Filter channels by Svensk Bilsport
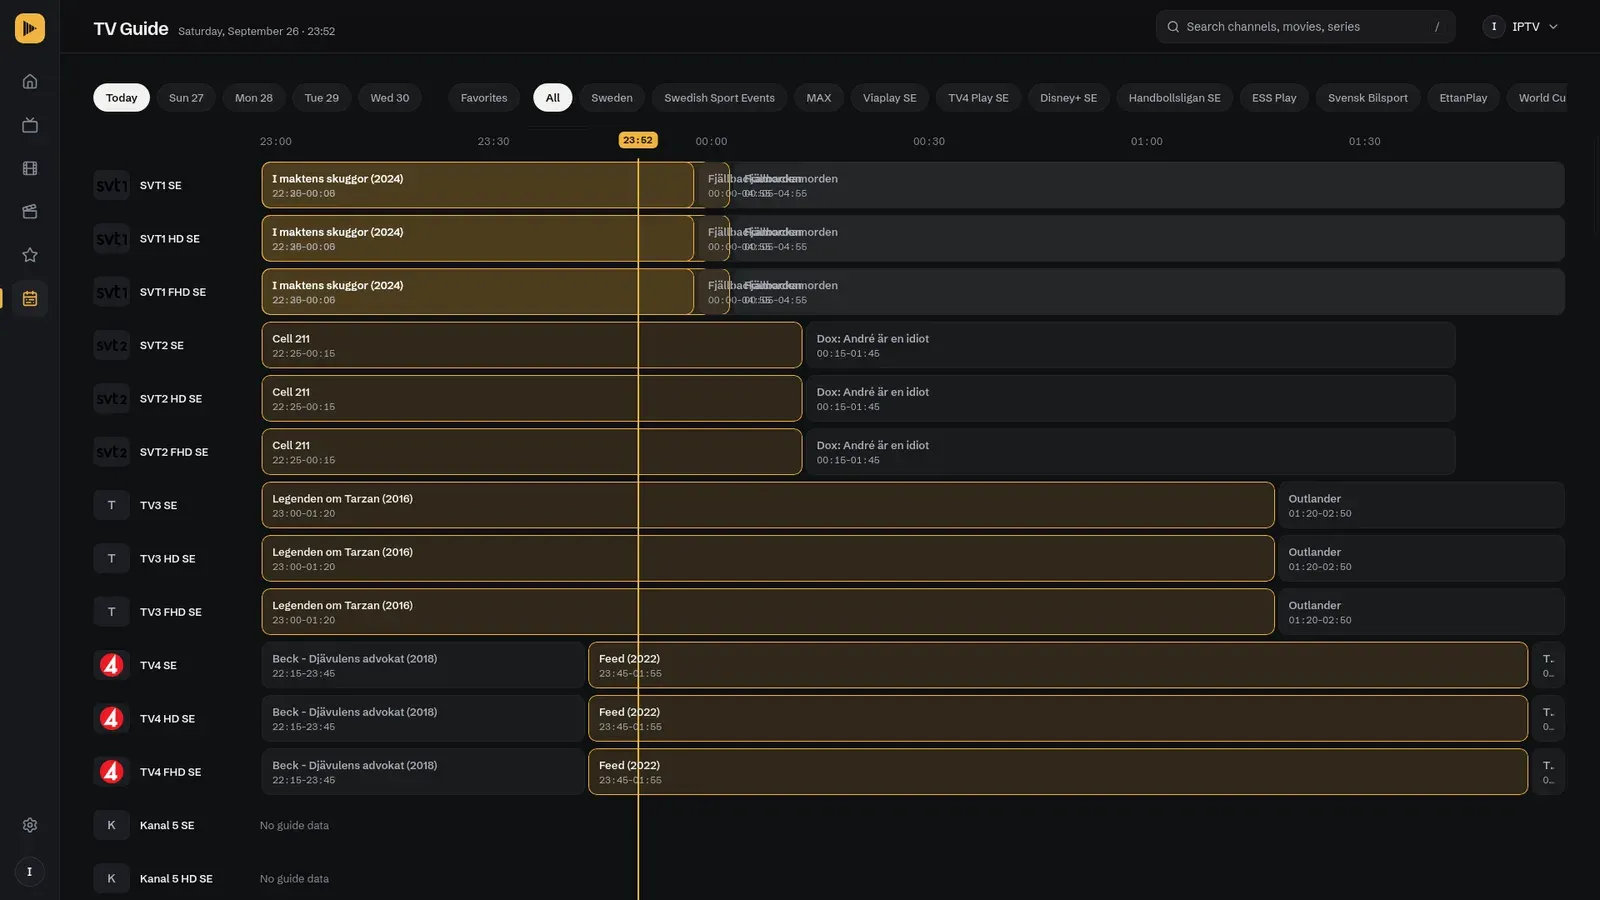The height and width of the screenshot is (900, 1600). [1368, 98]
